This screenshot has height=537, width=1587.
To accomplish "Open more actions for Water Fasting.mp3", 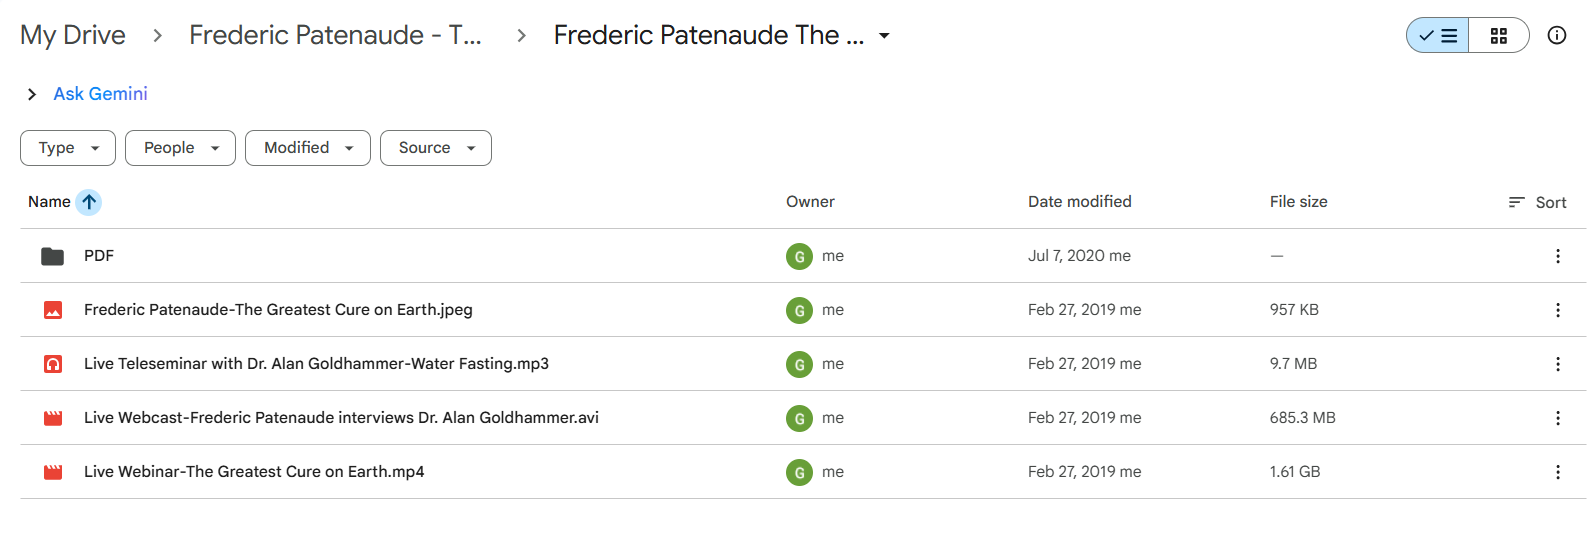I will click(1557, 364).
